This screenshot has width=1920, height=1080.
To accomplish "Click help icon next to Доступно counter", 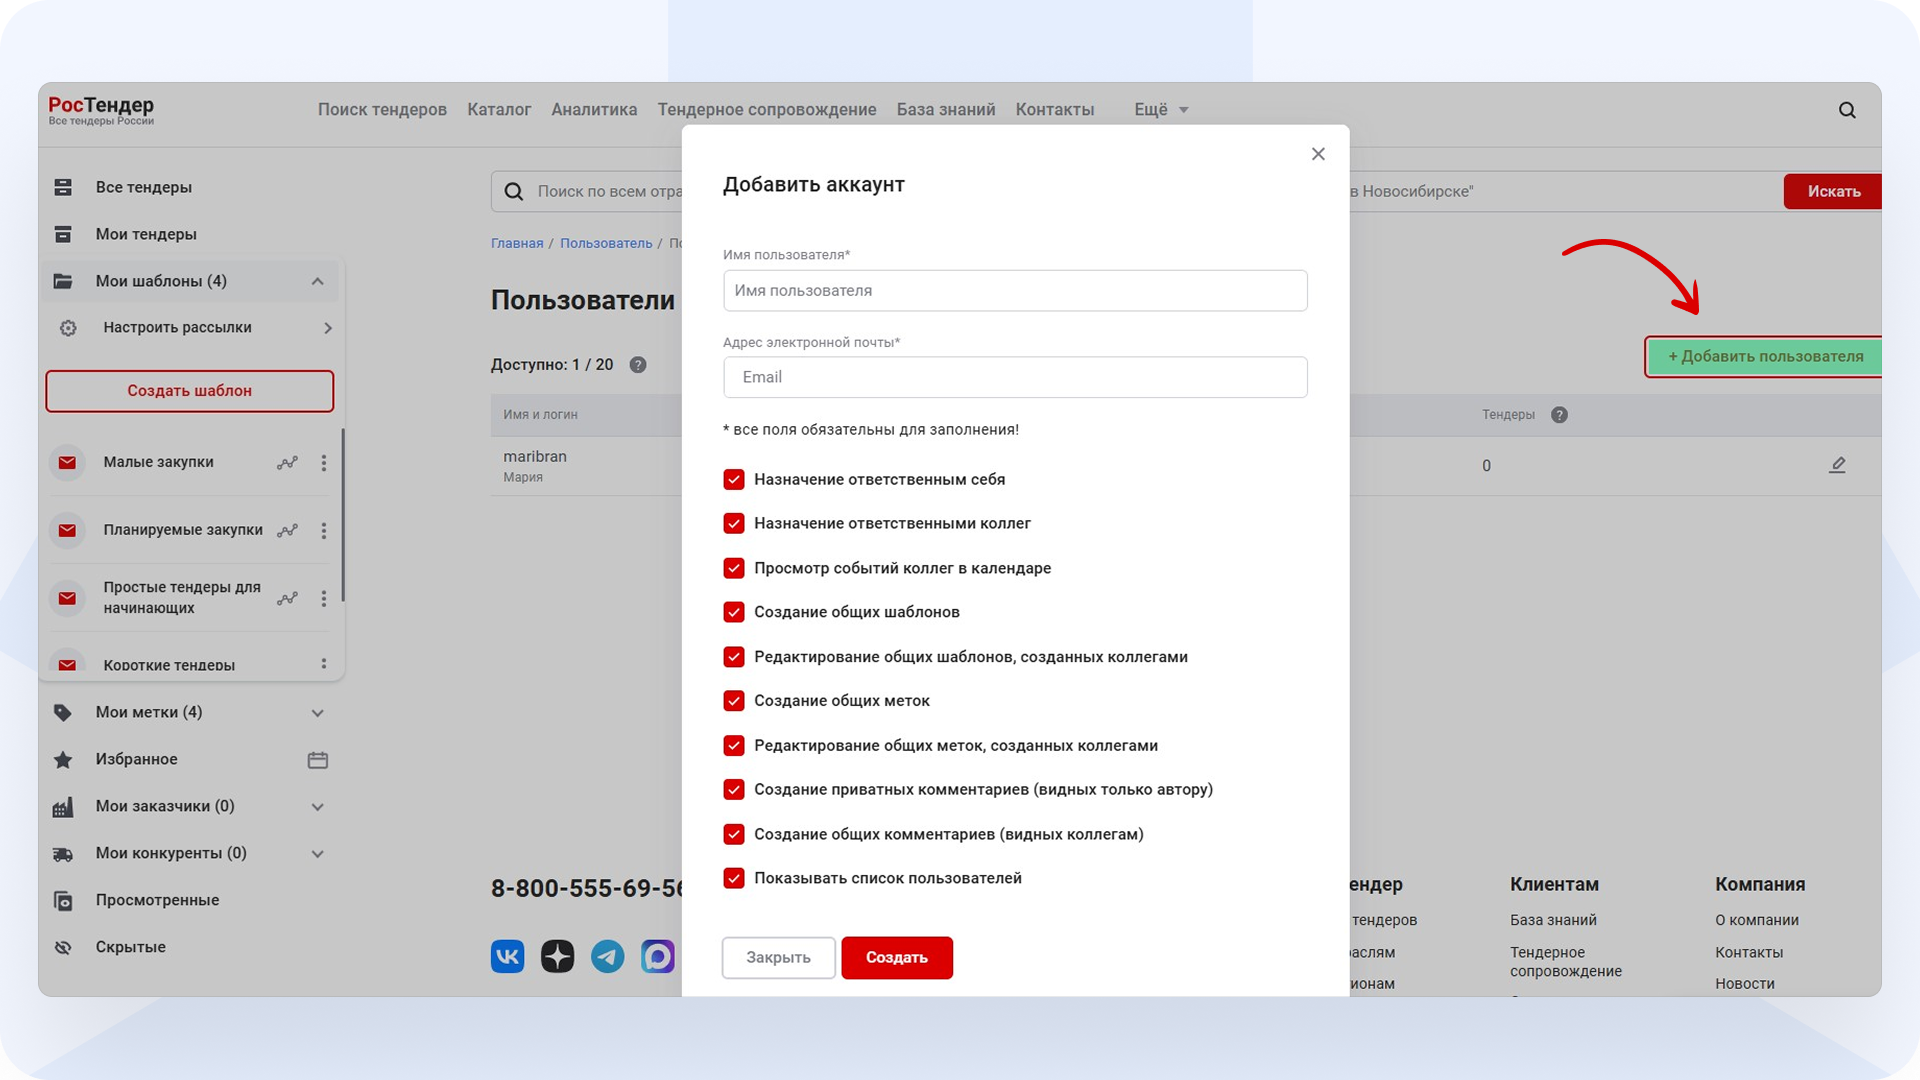I will point(638,365).
